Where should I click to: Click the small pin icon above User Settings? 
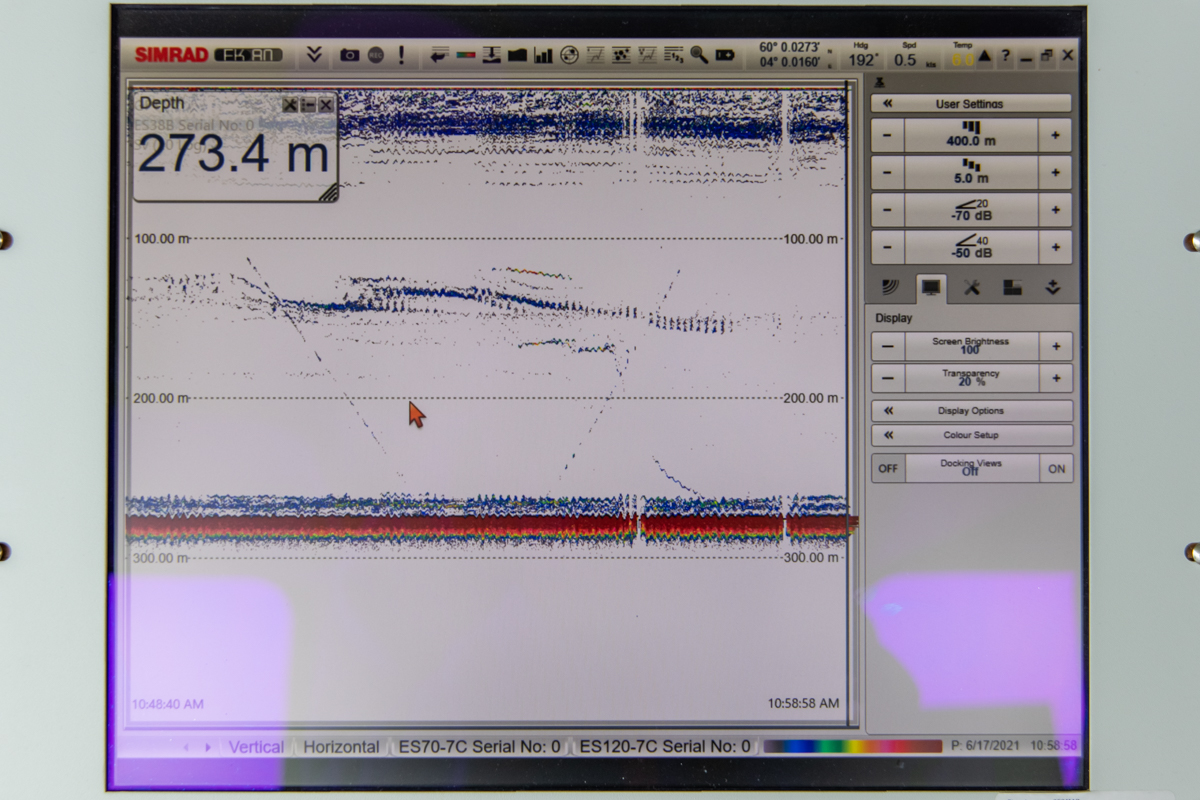pyautogui.click(x=880, y=82)
